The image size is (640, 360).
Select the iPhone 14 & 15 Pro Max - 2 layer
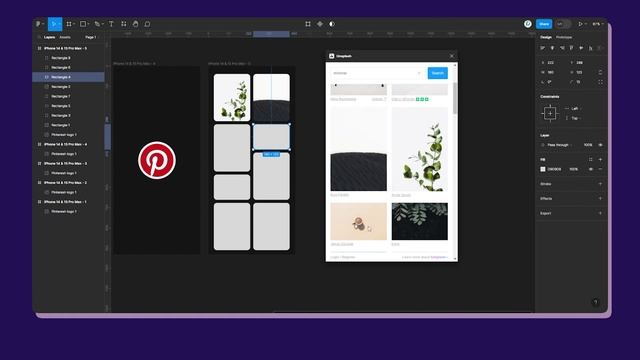tap(65, 182)
